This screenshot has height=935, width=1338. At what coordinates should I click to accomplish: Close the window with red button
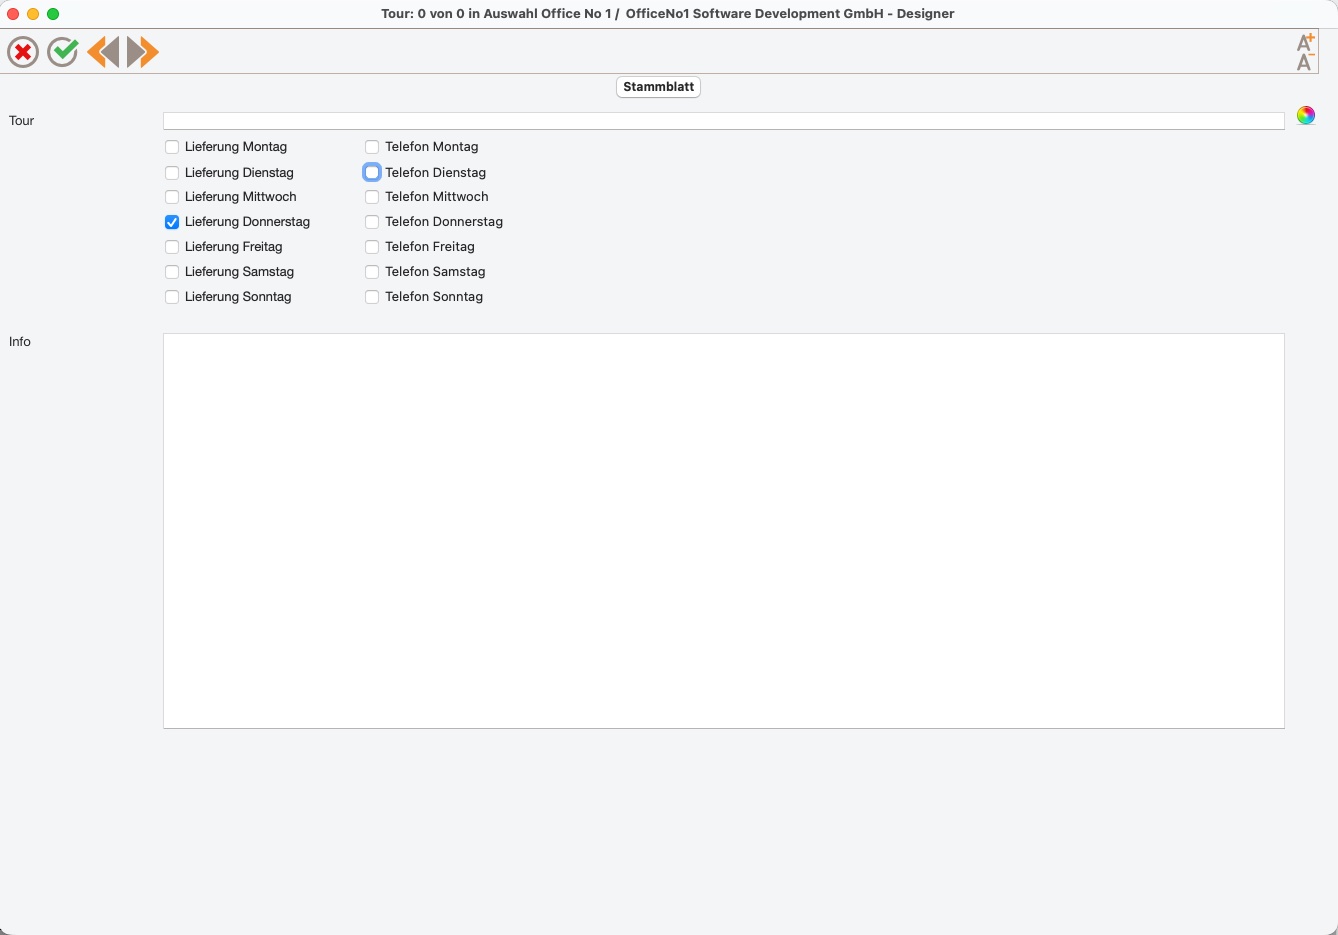[x=13, y=14]
